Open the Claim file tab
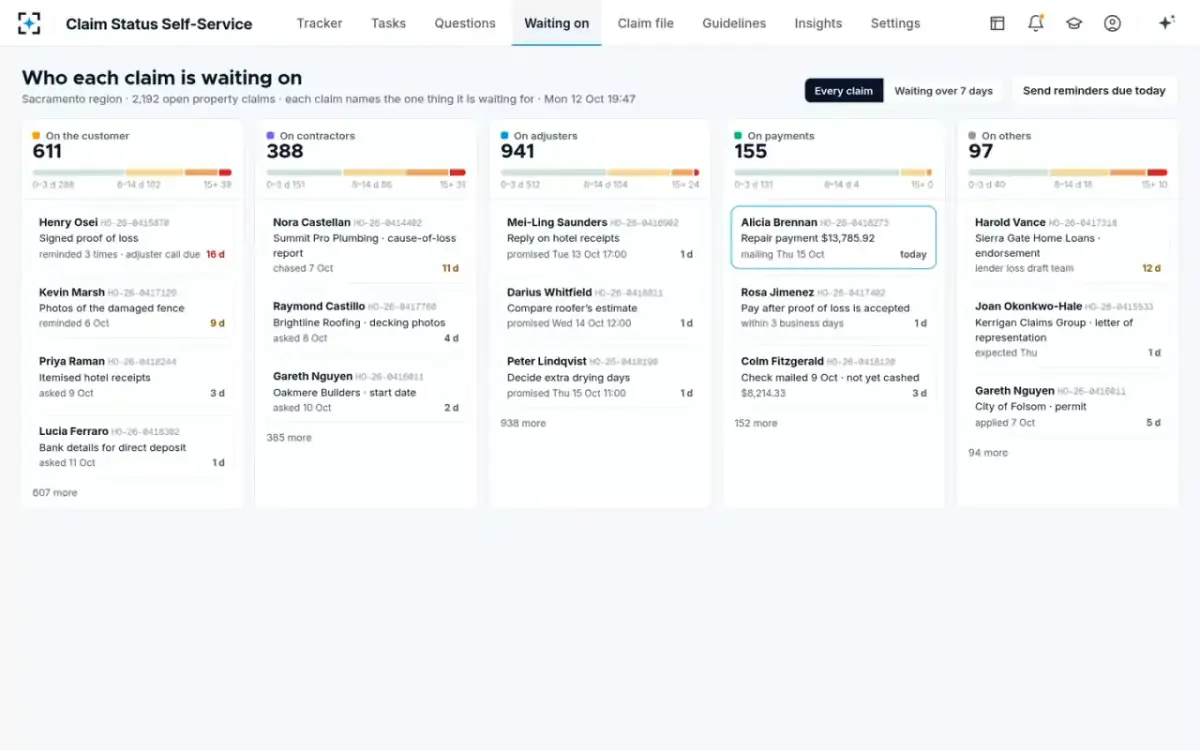 tap(646, 23)
